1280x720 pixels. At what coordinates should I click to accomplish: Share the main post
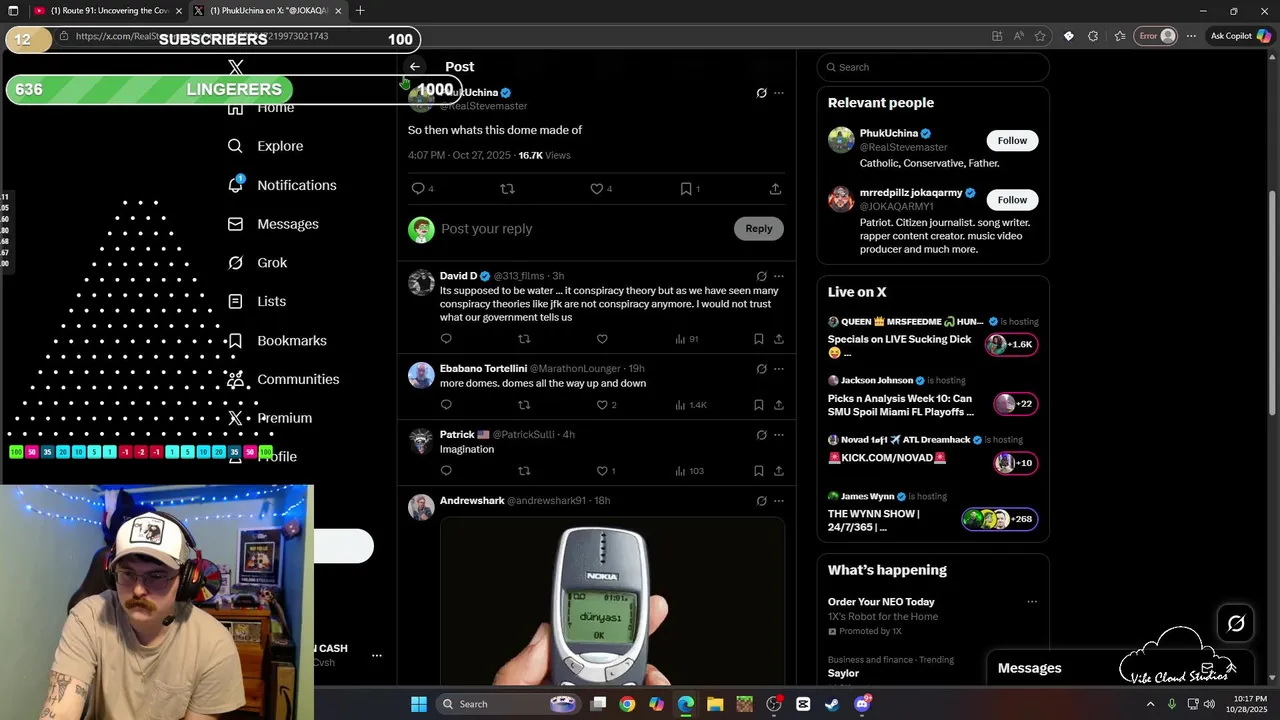775,189
